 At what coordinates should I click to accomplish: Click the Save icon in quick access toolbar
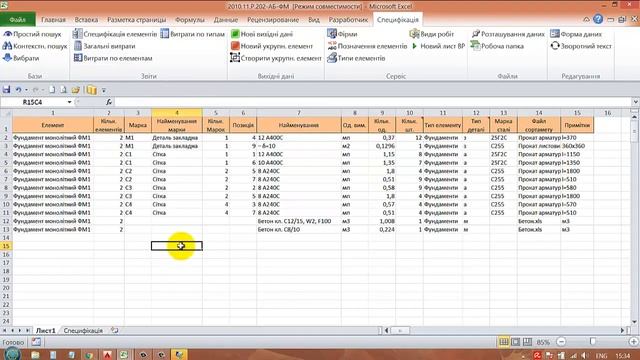pyautogui.click(x=7, y=90)
